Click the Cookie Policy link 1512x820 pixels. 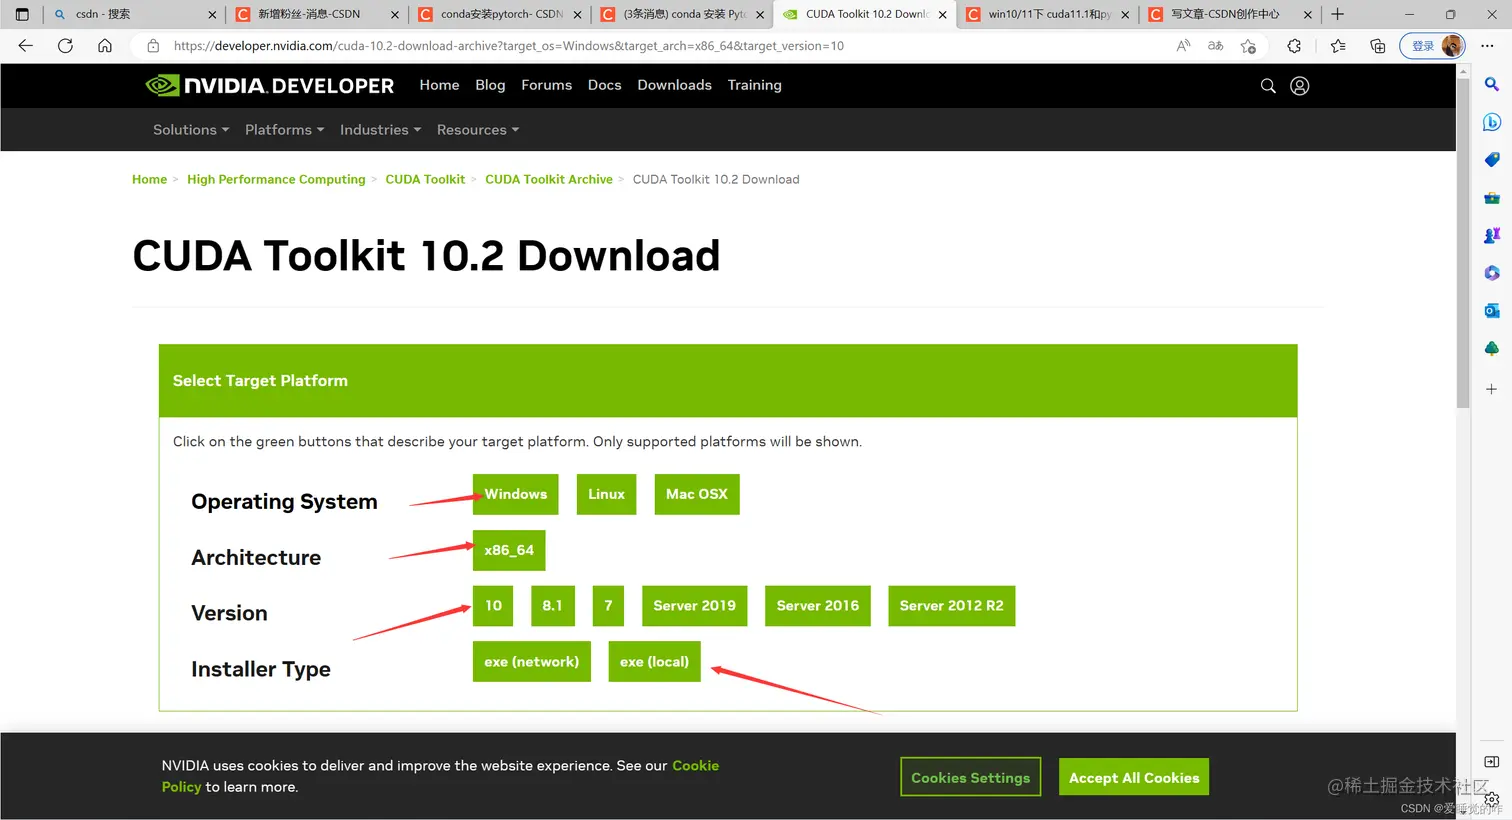(x=695, y=766)
